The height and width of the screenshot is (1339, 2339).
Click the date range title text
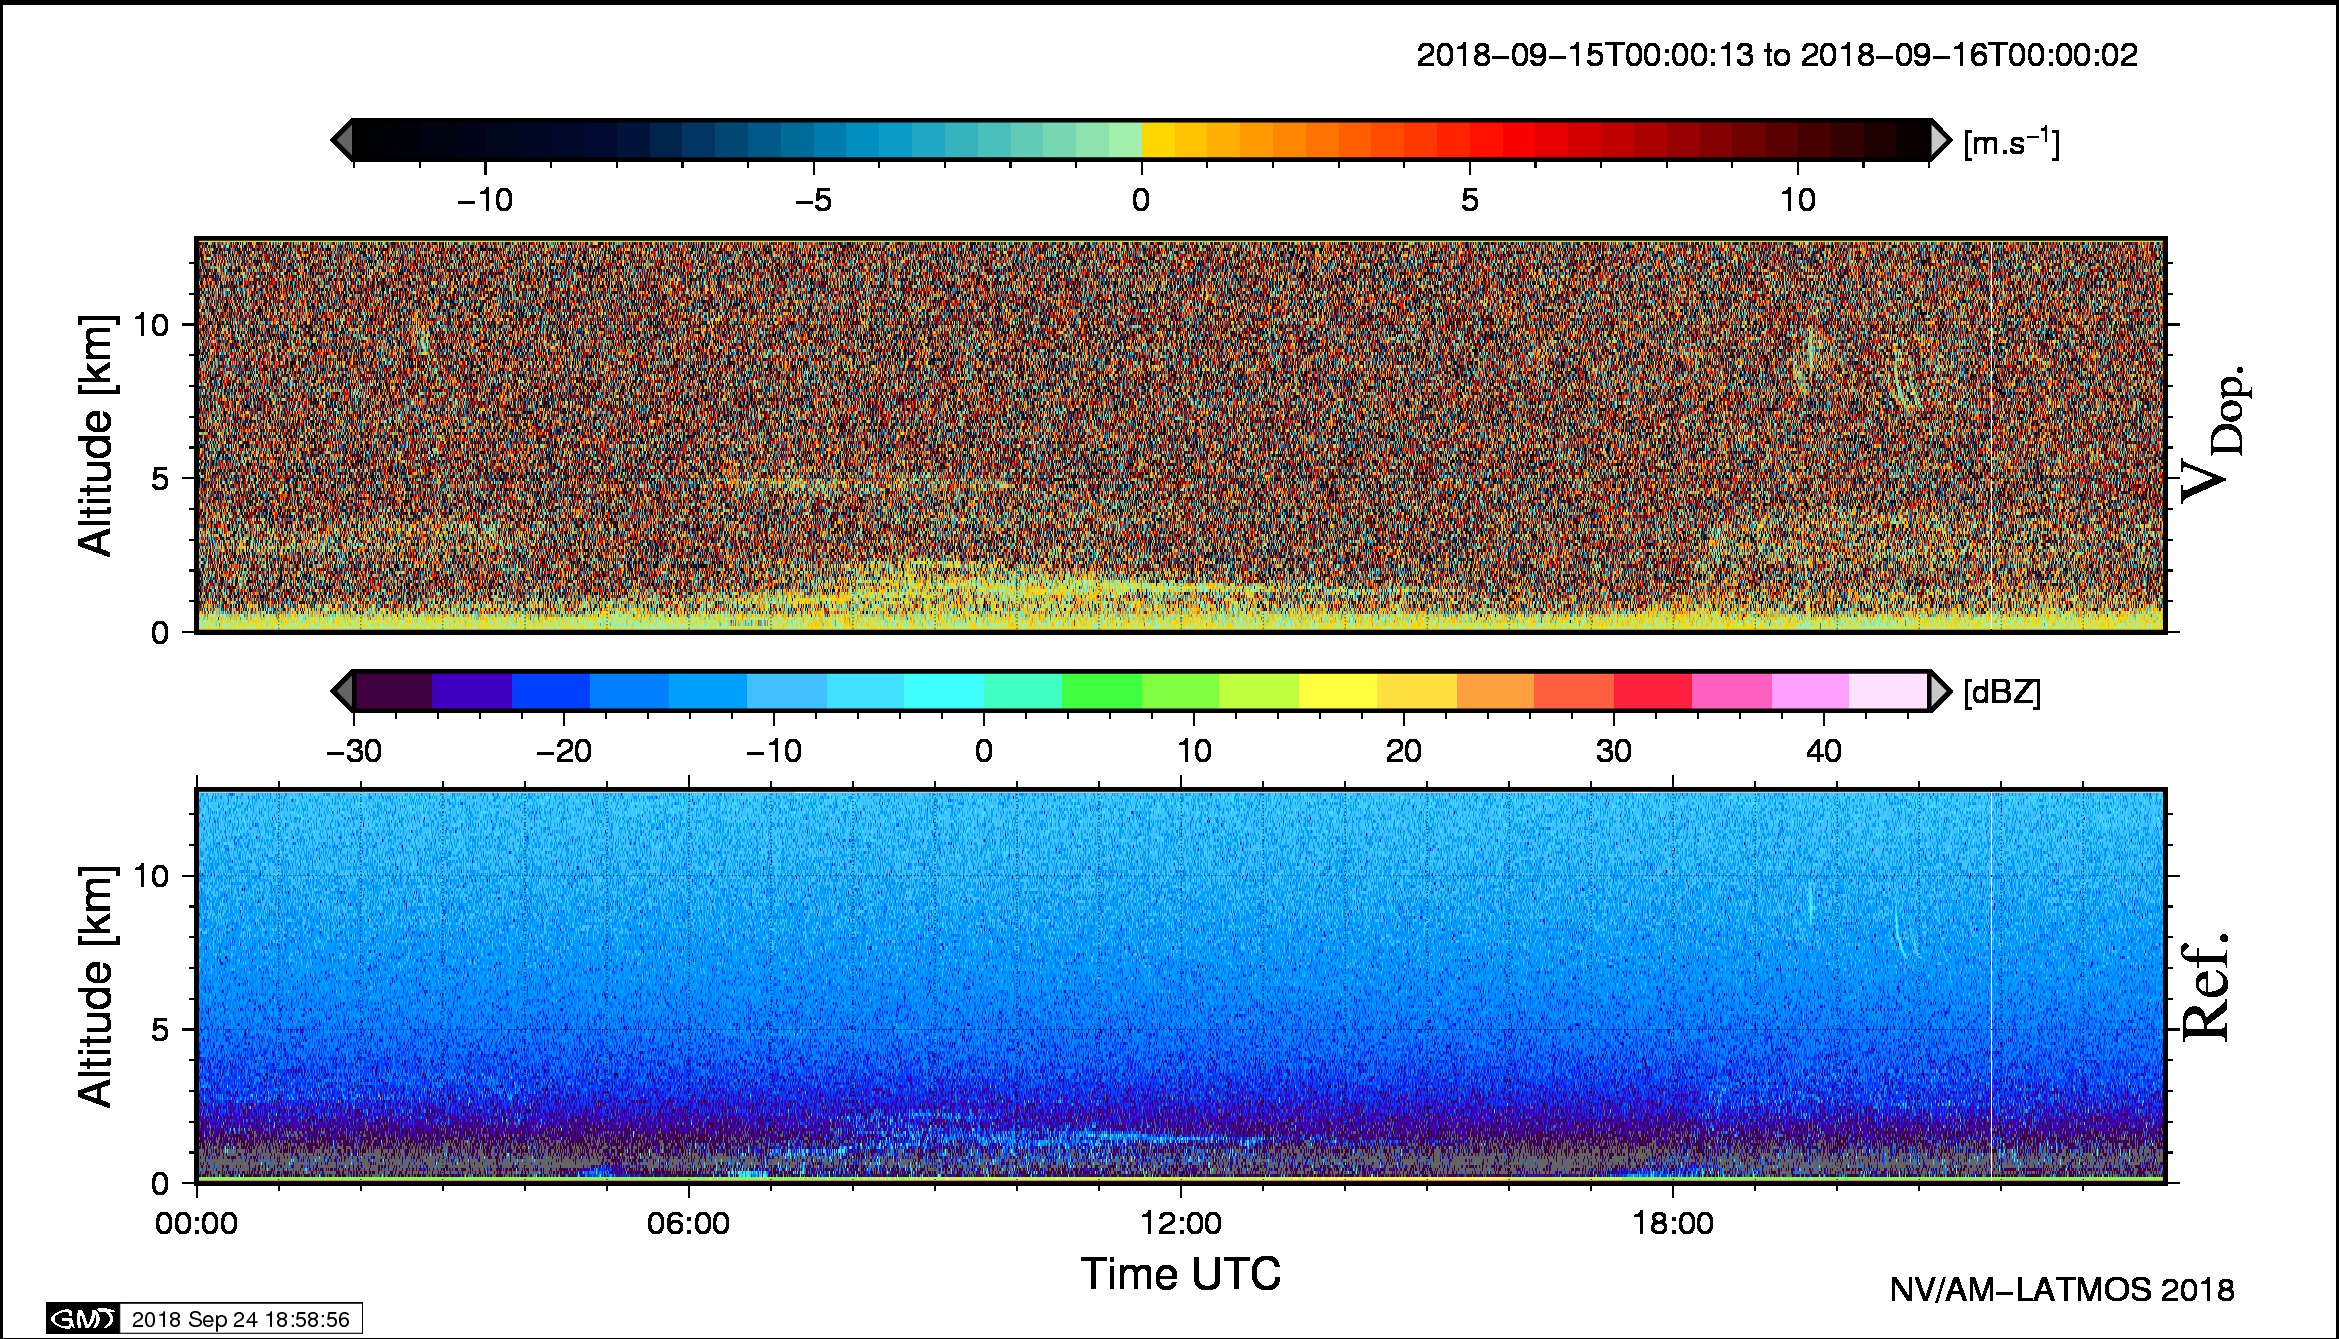pos(1777,55)
